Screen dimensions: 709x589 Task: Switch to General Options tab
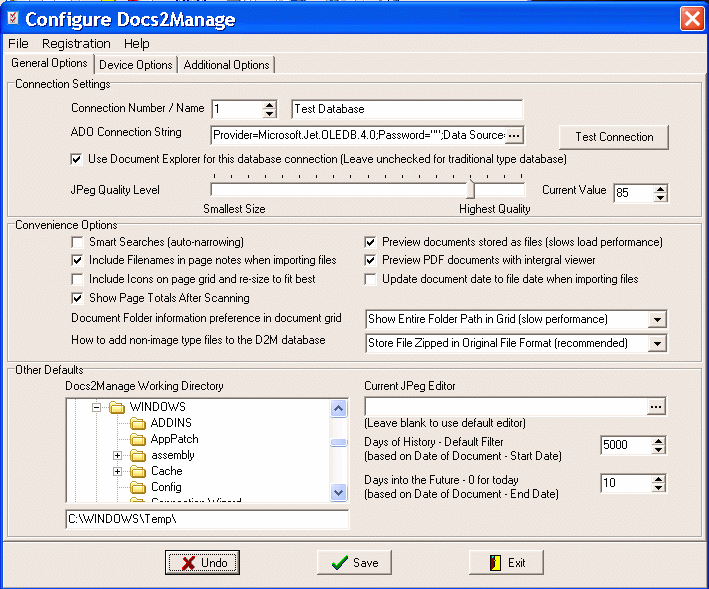49,63
